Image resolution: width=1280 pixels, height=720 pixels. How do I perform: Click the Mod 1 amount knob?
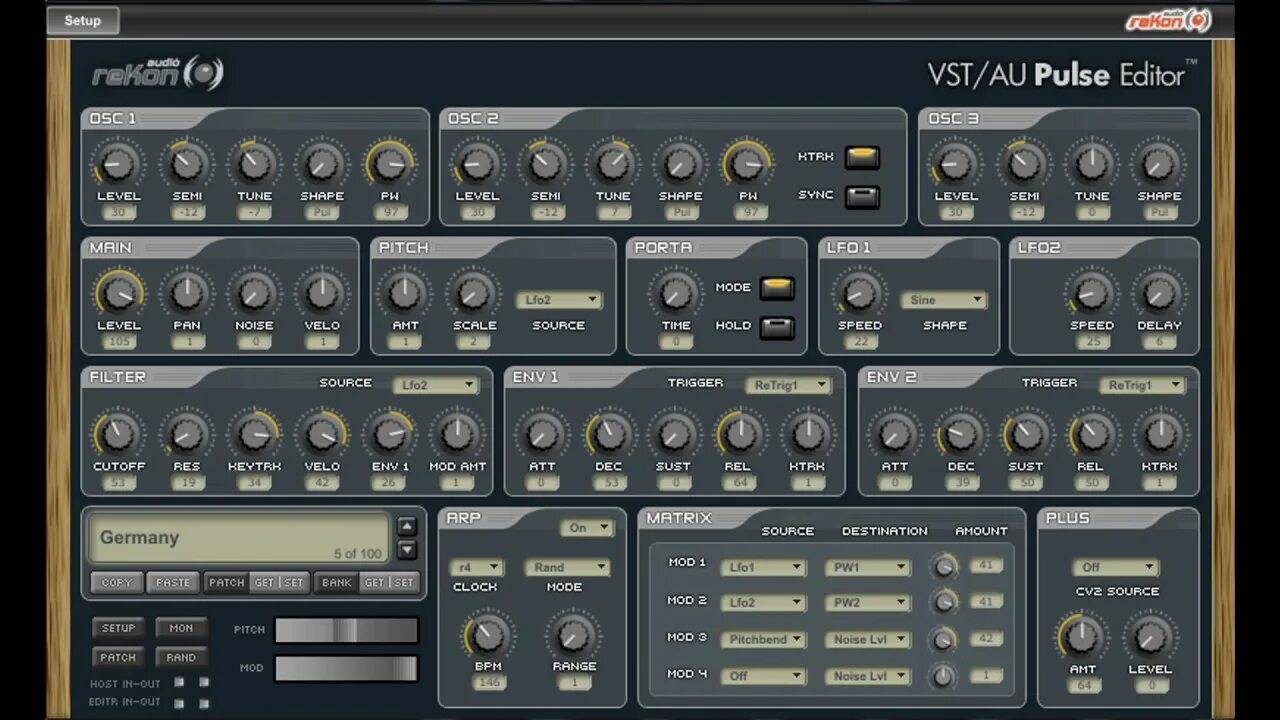point(943,566)
